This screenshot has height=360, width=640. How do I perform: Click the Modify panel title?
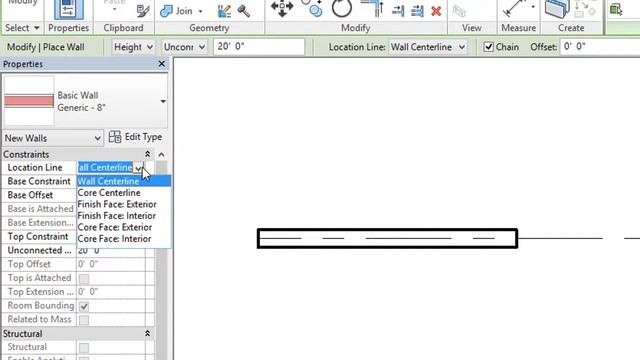pos(356,28)
